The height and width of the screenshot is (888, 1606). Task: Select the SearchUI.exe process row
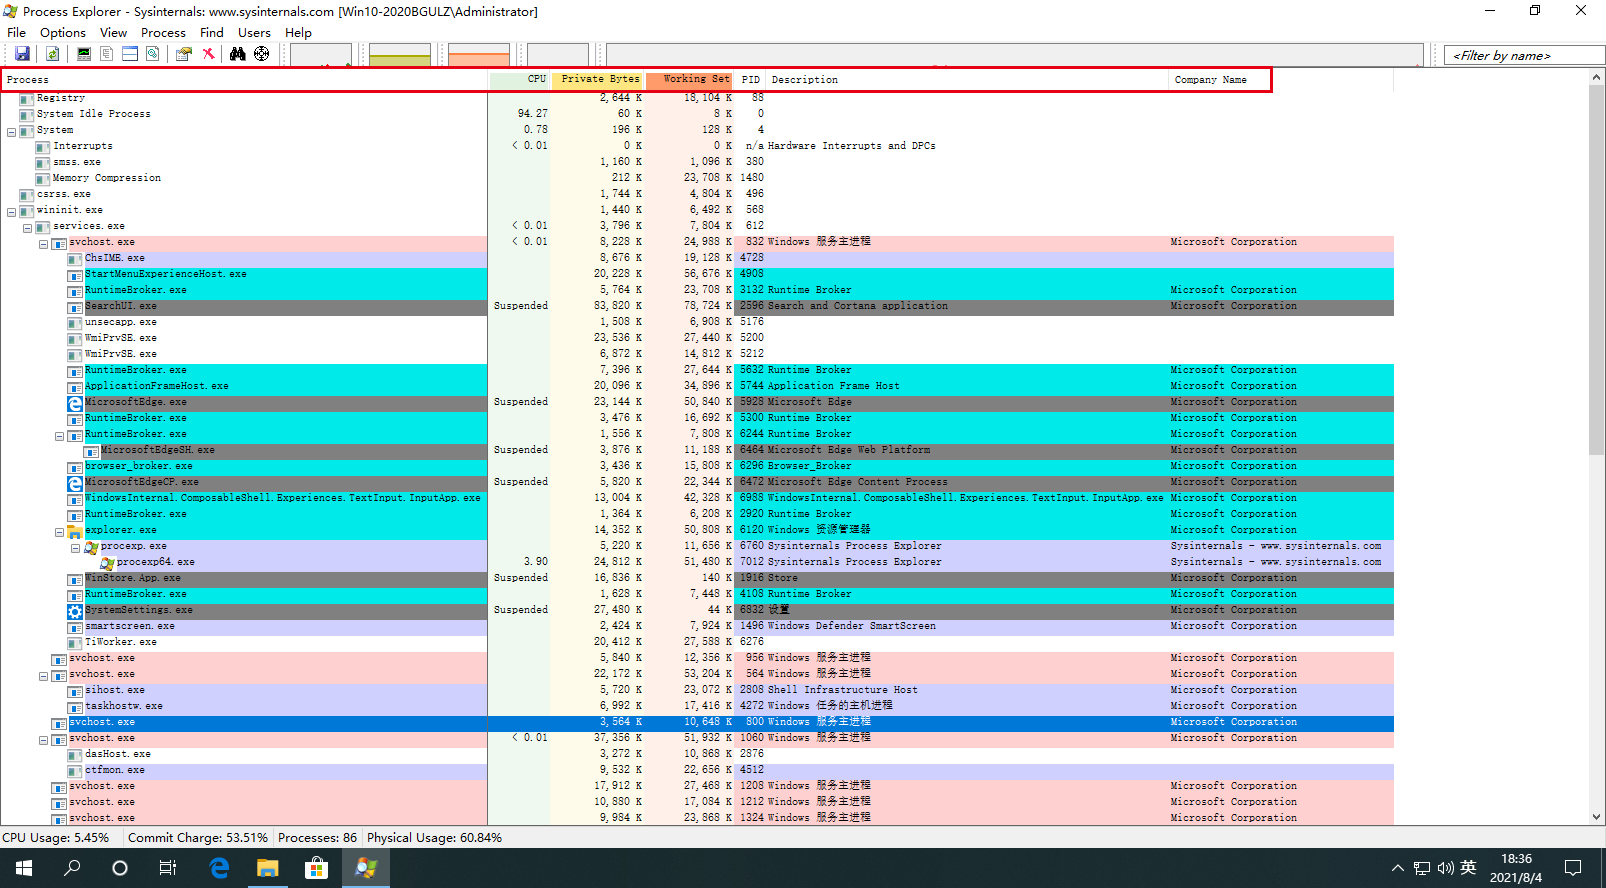click(697, 307)
